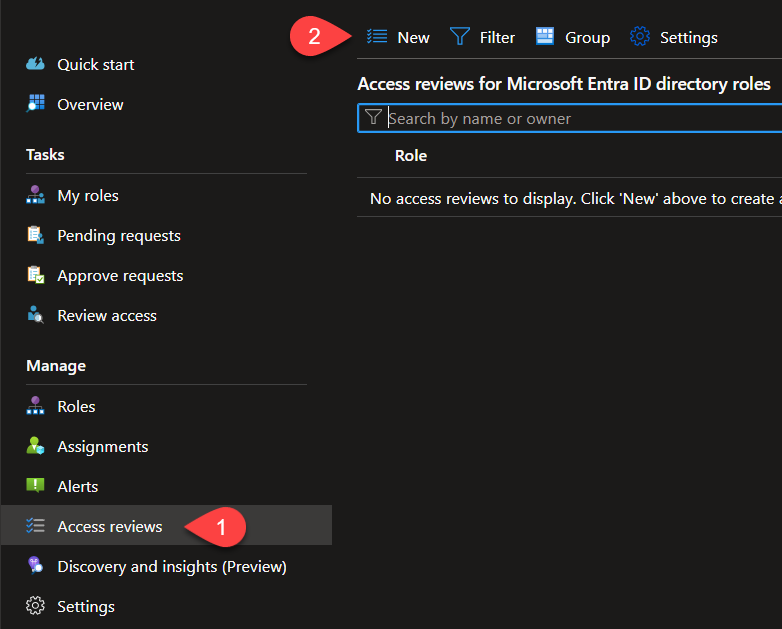Select Access reviews in sidebar
The height and width of the screenshot is (629, 782).
click(167, 525)
